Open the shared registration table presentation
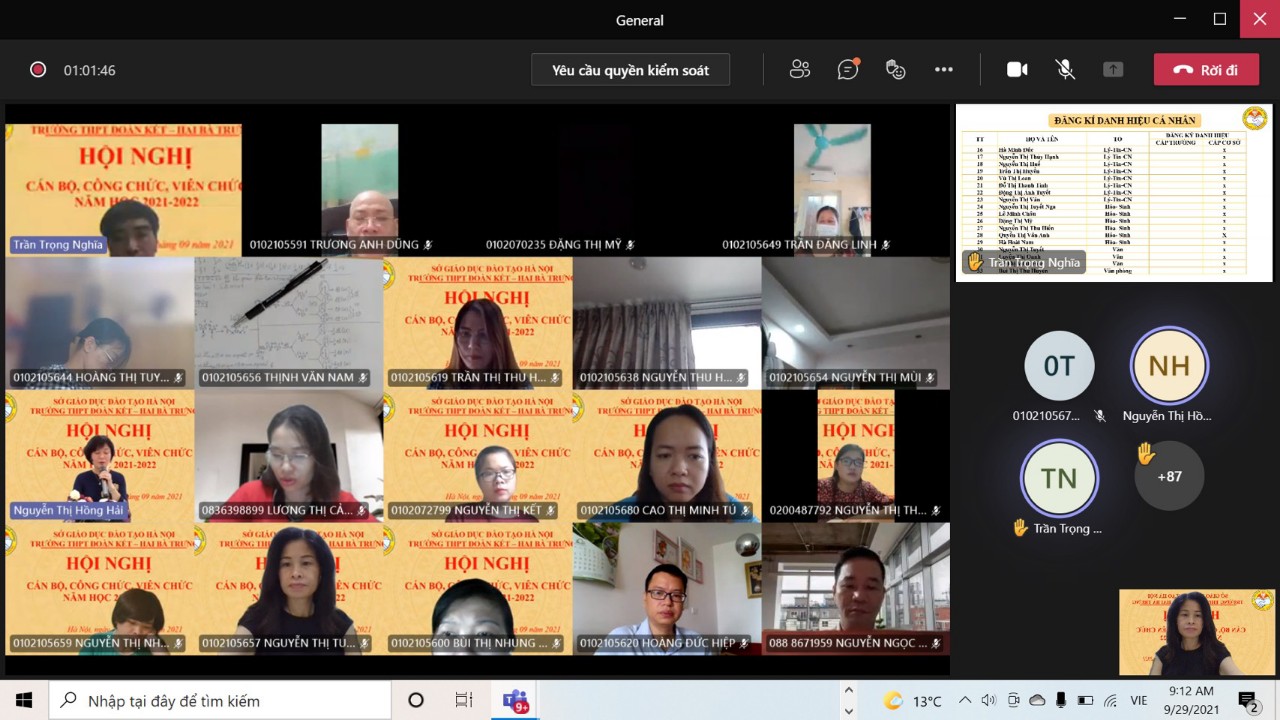This screenshot has height=720, width=1280. 1114,193
